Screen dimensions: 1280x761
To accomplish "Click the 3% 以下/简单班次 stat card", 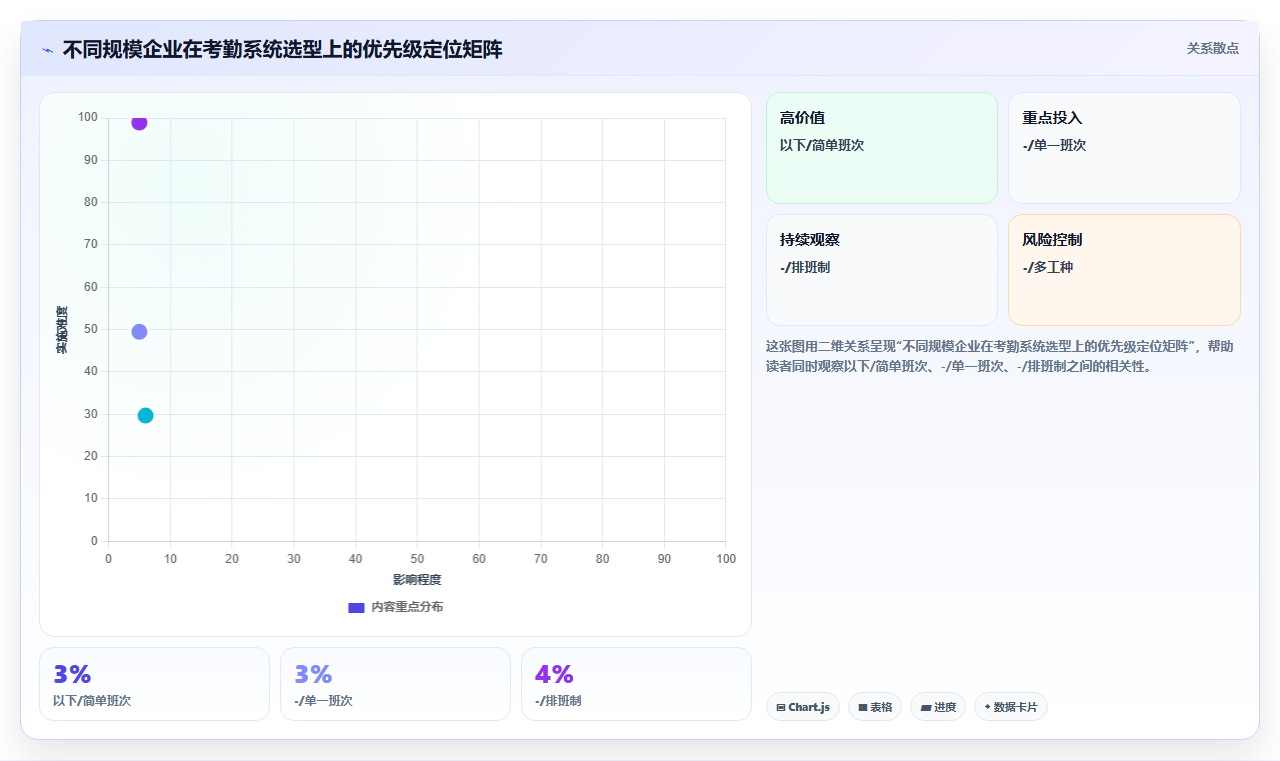I will (154, 684).
